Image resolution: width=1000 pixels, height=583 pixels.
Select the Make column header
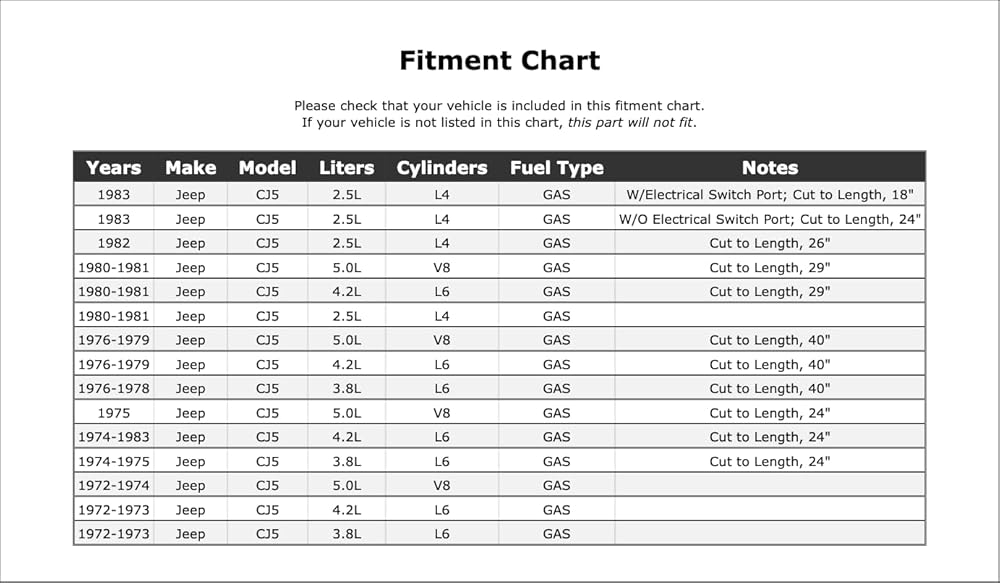[191, 168]
